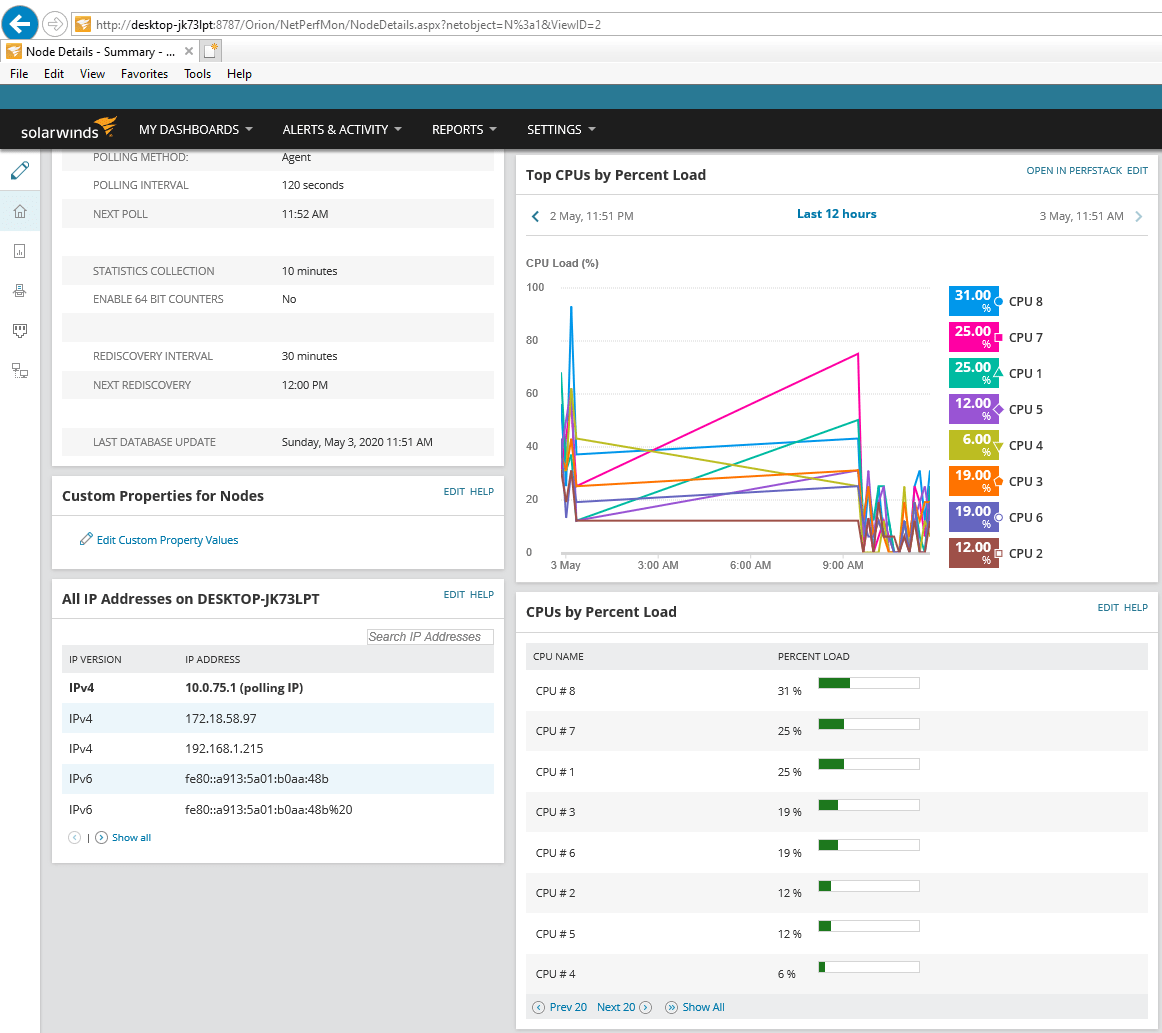Click the pink color badge for CPU 7
The height and width of the screenshot is (1033, 1162).
973,336
